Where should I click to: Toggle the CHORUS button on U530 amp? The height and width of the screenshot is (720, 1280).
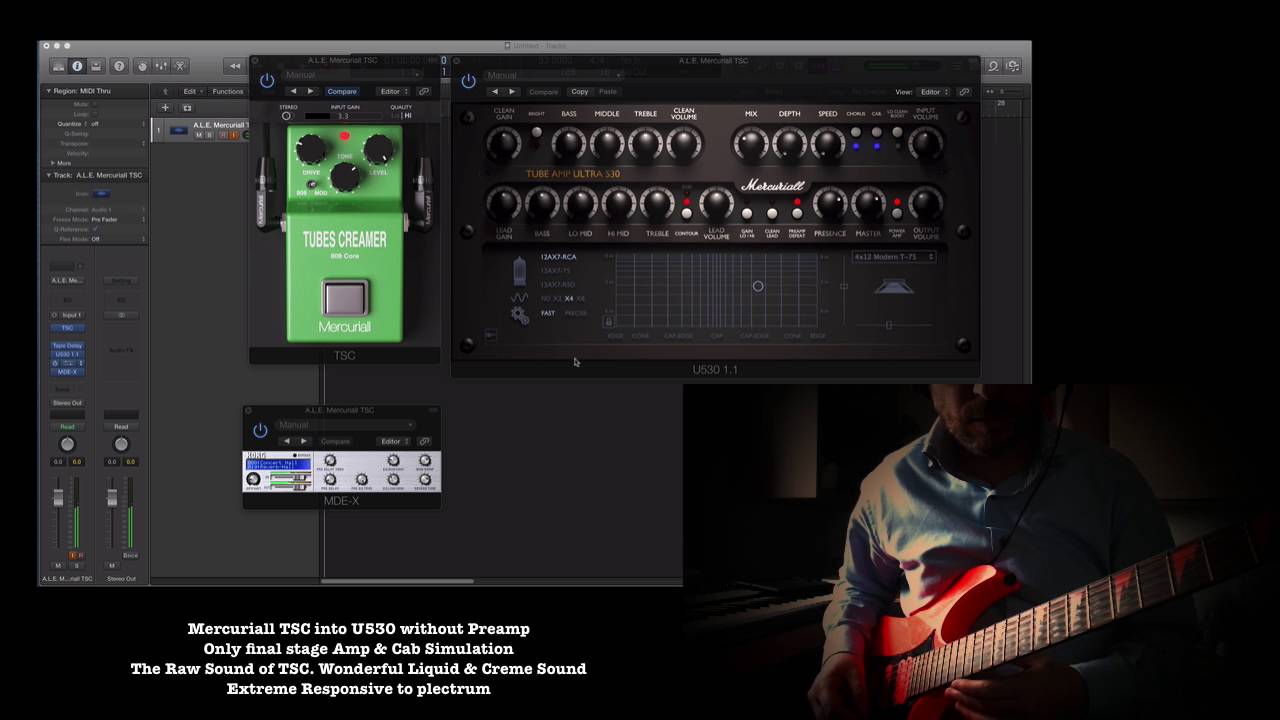[856, 132]
